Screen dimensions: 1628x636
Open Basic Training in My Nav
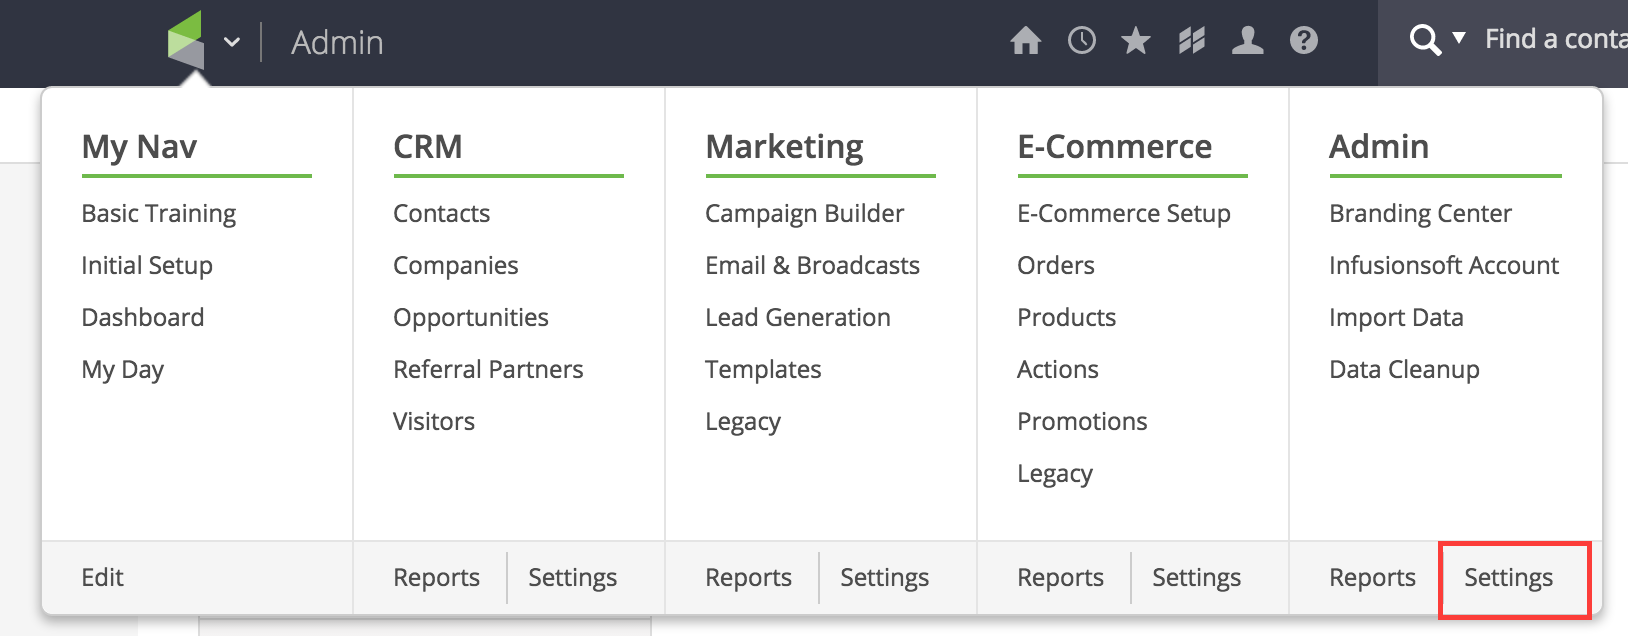tap(159, 214)
